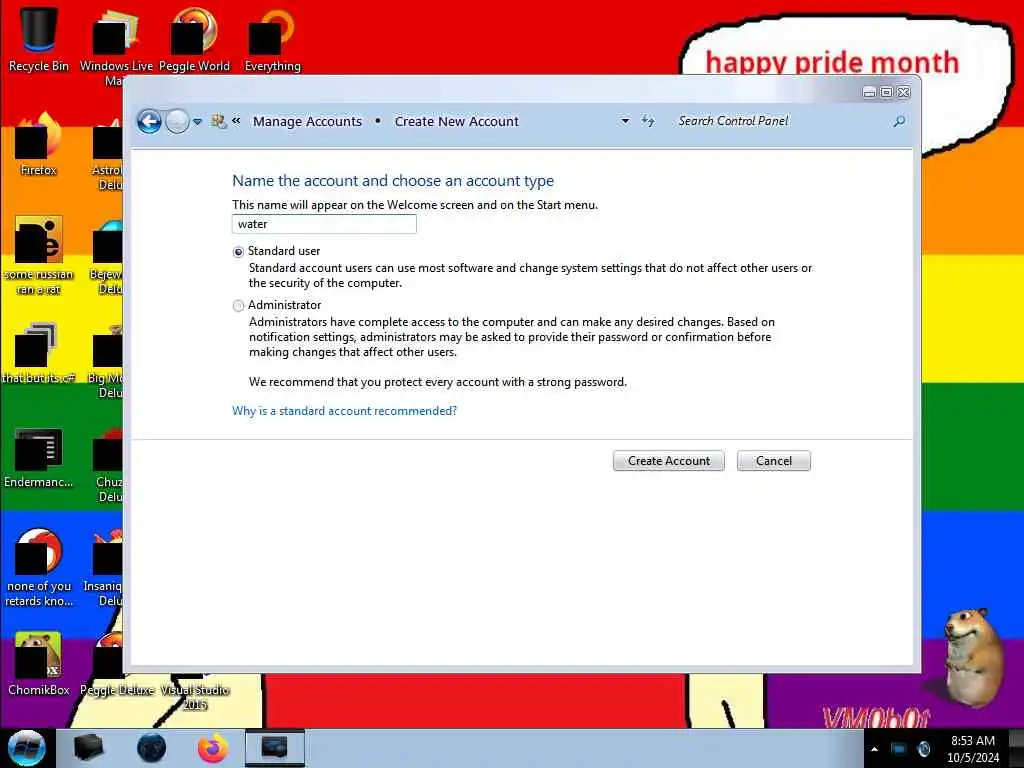Open Firefox from the taskbar
This screenshot has height=768, width=1024.
[x=213, y=748]
